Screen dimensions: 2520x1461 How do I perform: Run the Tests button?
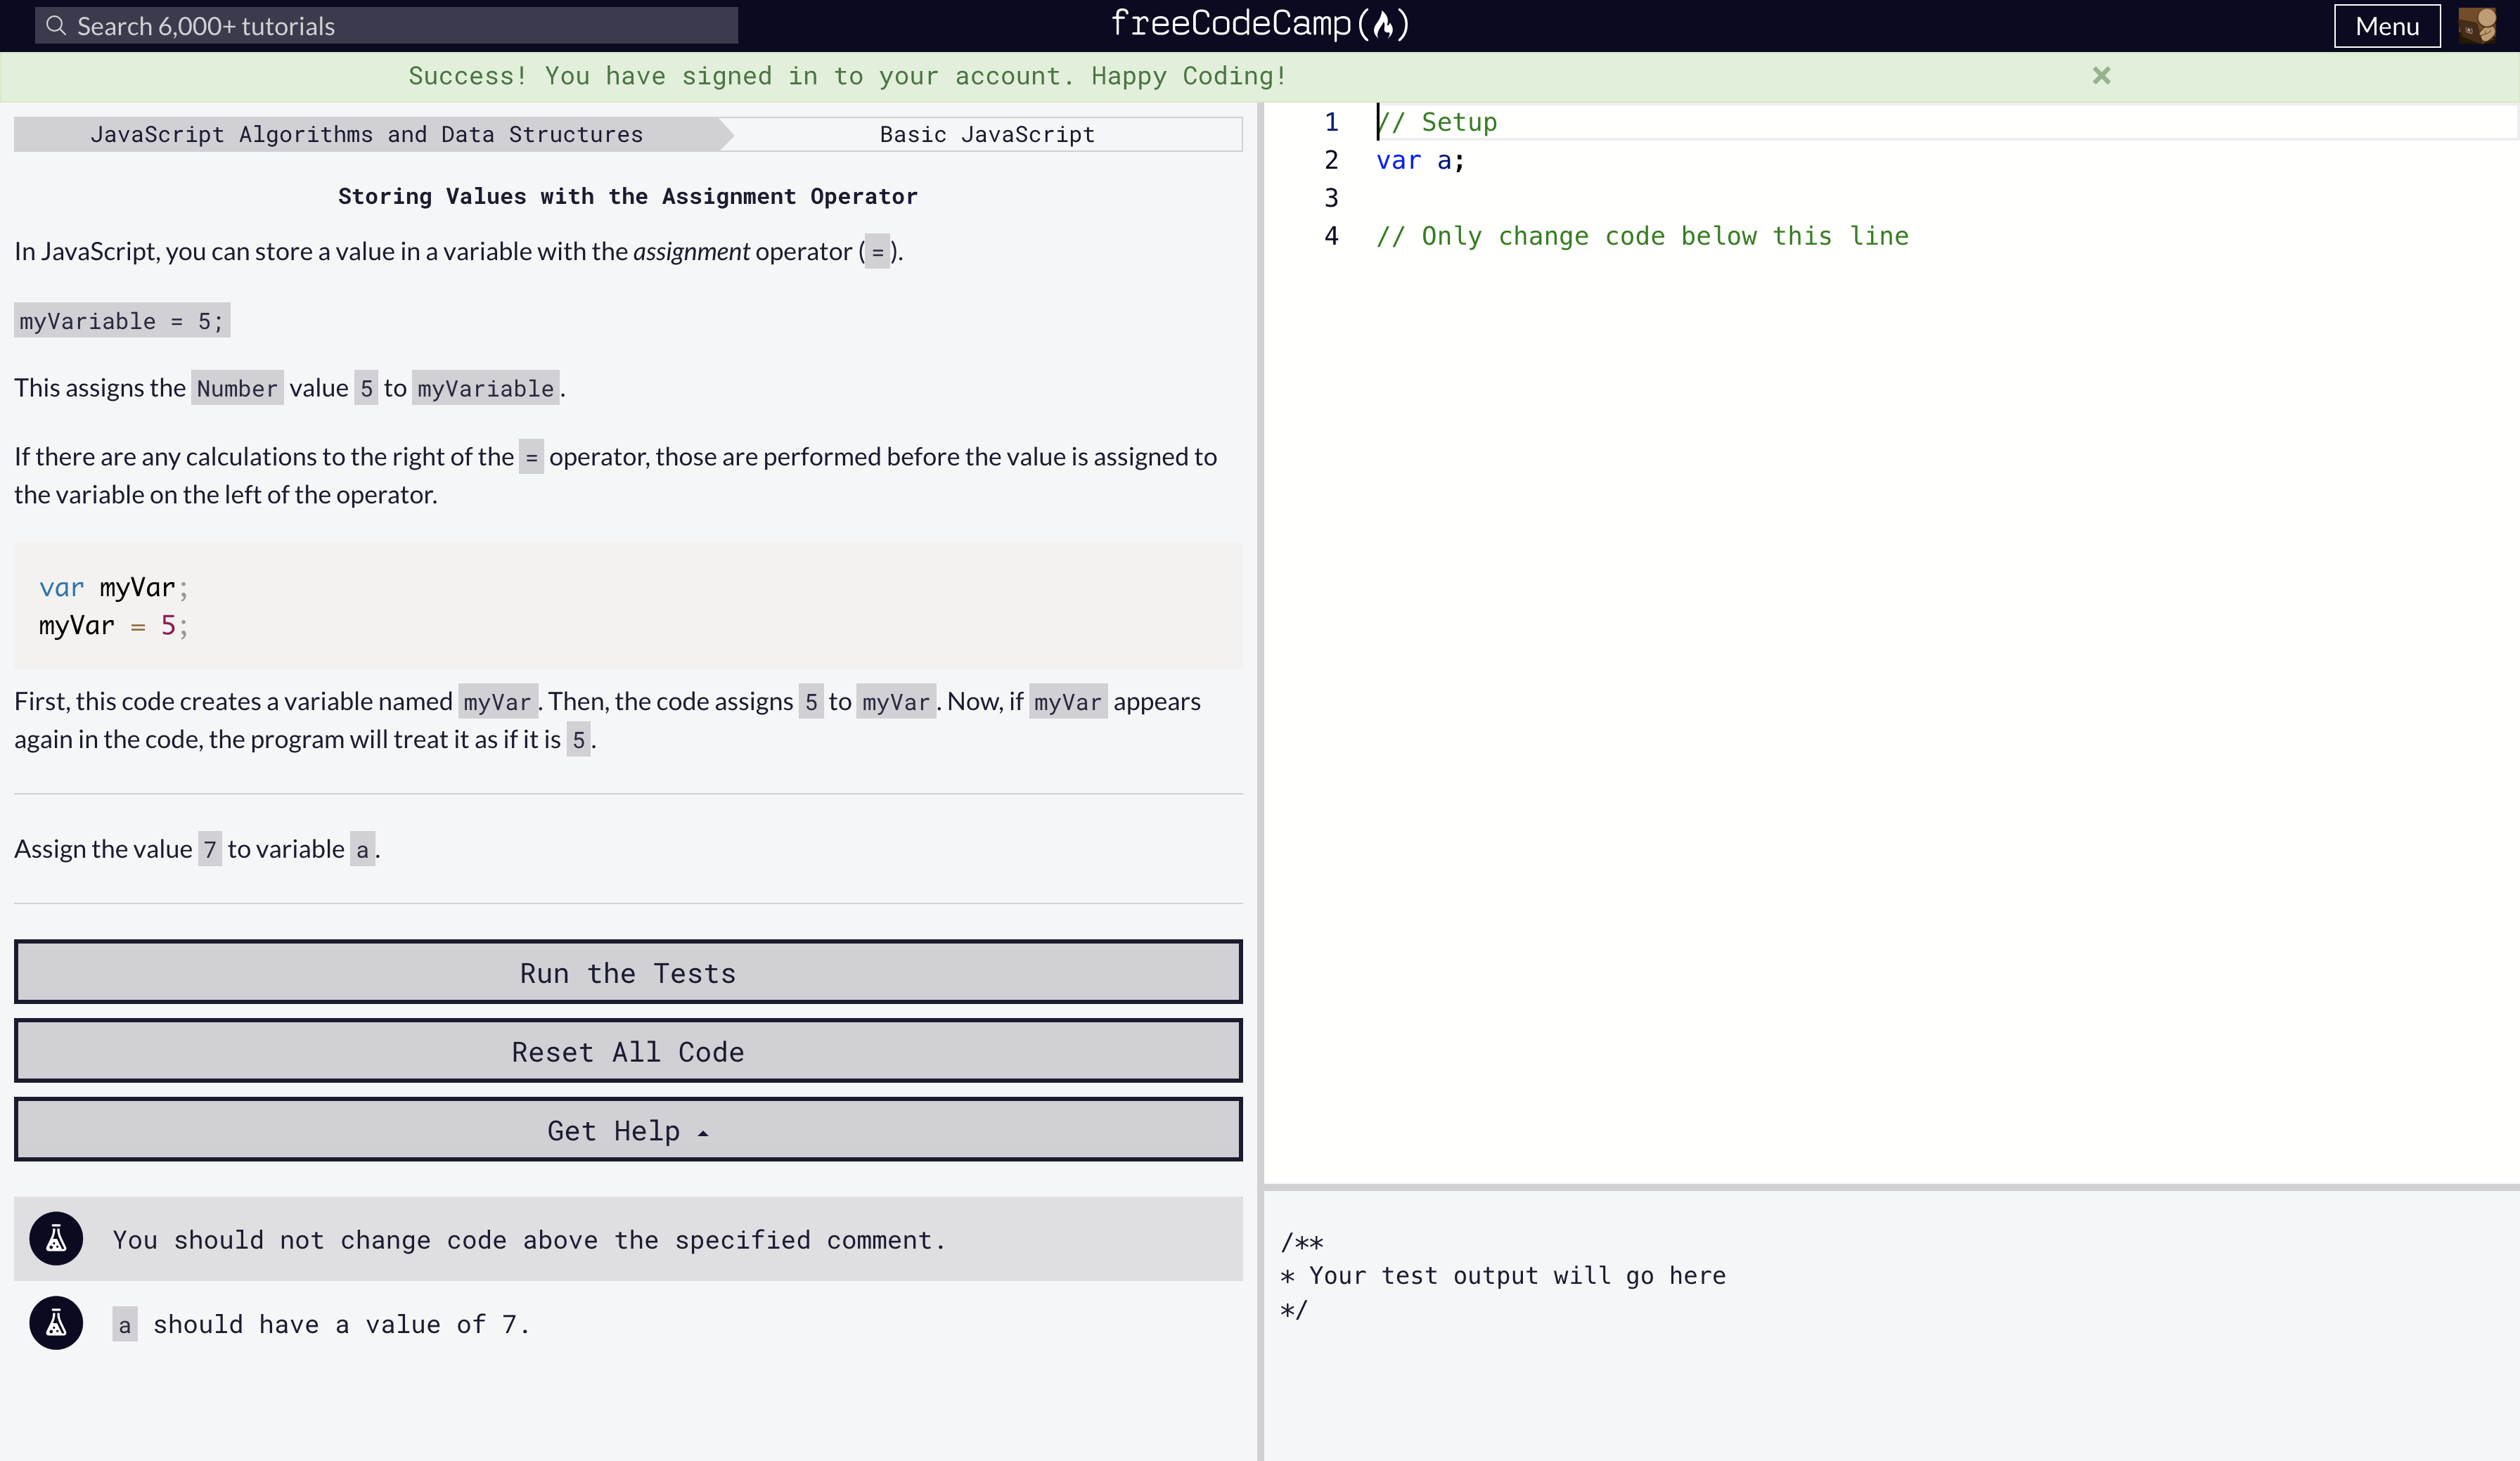tap(627, 972)
